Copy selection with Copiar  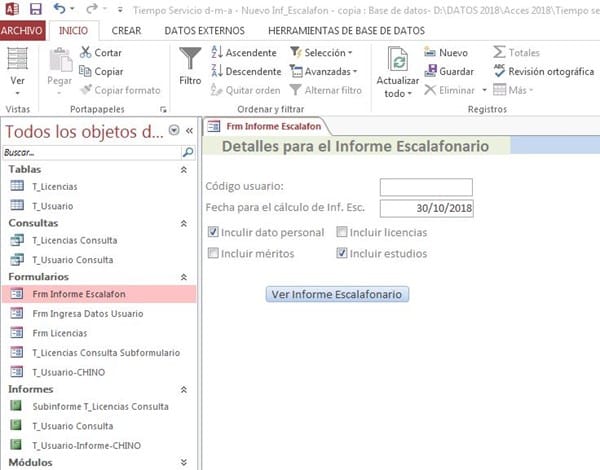point(101,71)
